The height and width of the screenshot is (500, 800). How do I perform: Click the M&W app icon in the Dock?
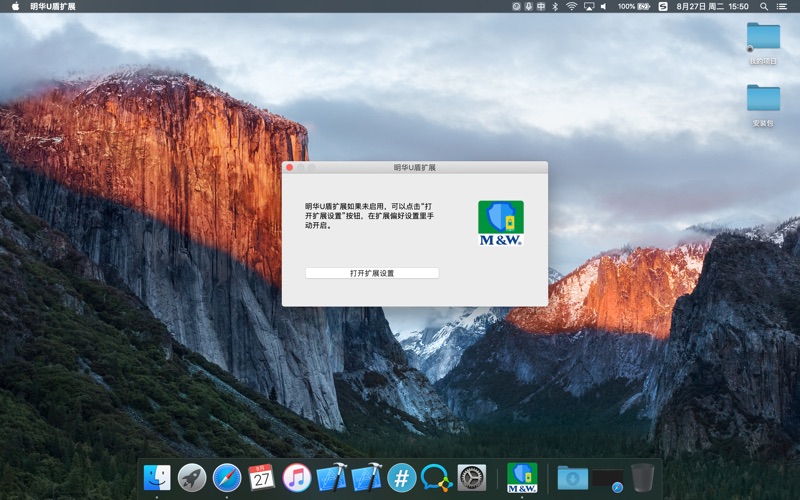coord(522,477)
